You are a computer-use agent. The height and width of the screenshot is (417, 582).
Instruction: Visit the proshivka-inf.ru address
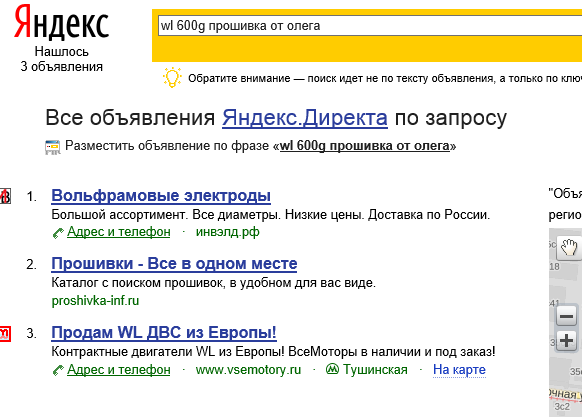click(95, 301)
